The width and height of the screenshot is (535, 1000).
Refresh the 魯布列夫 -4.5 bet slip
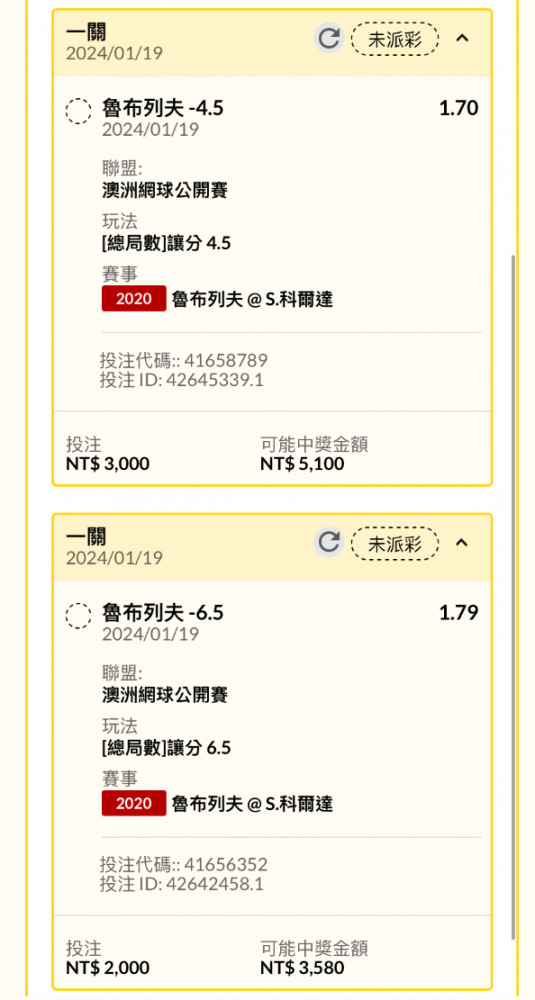point(328,39)
